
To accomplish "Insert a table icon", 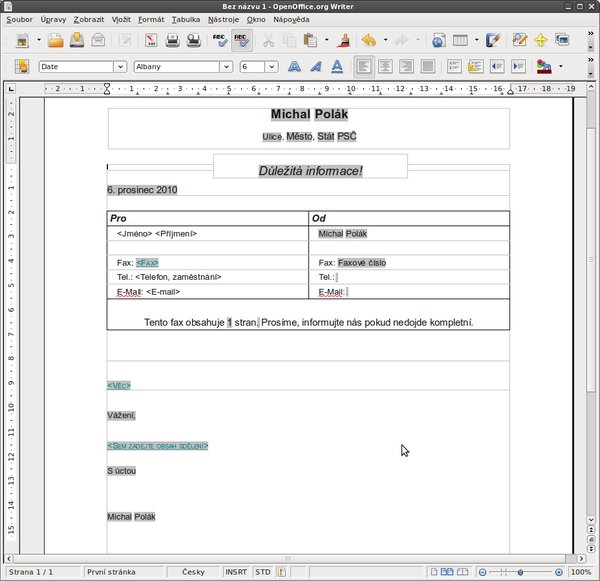I will coord(460,40).
